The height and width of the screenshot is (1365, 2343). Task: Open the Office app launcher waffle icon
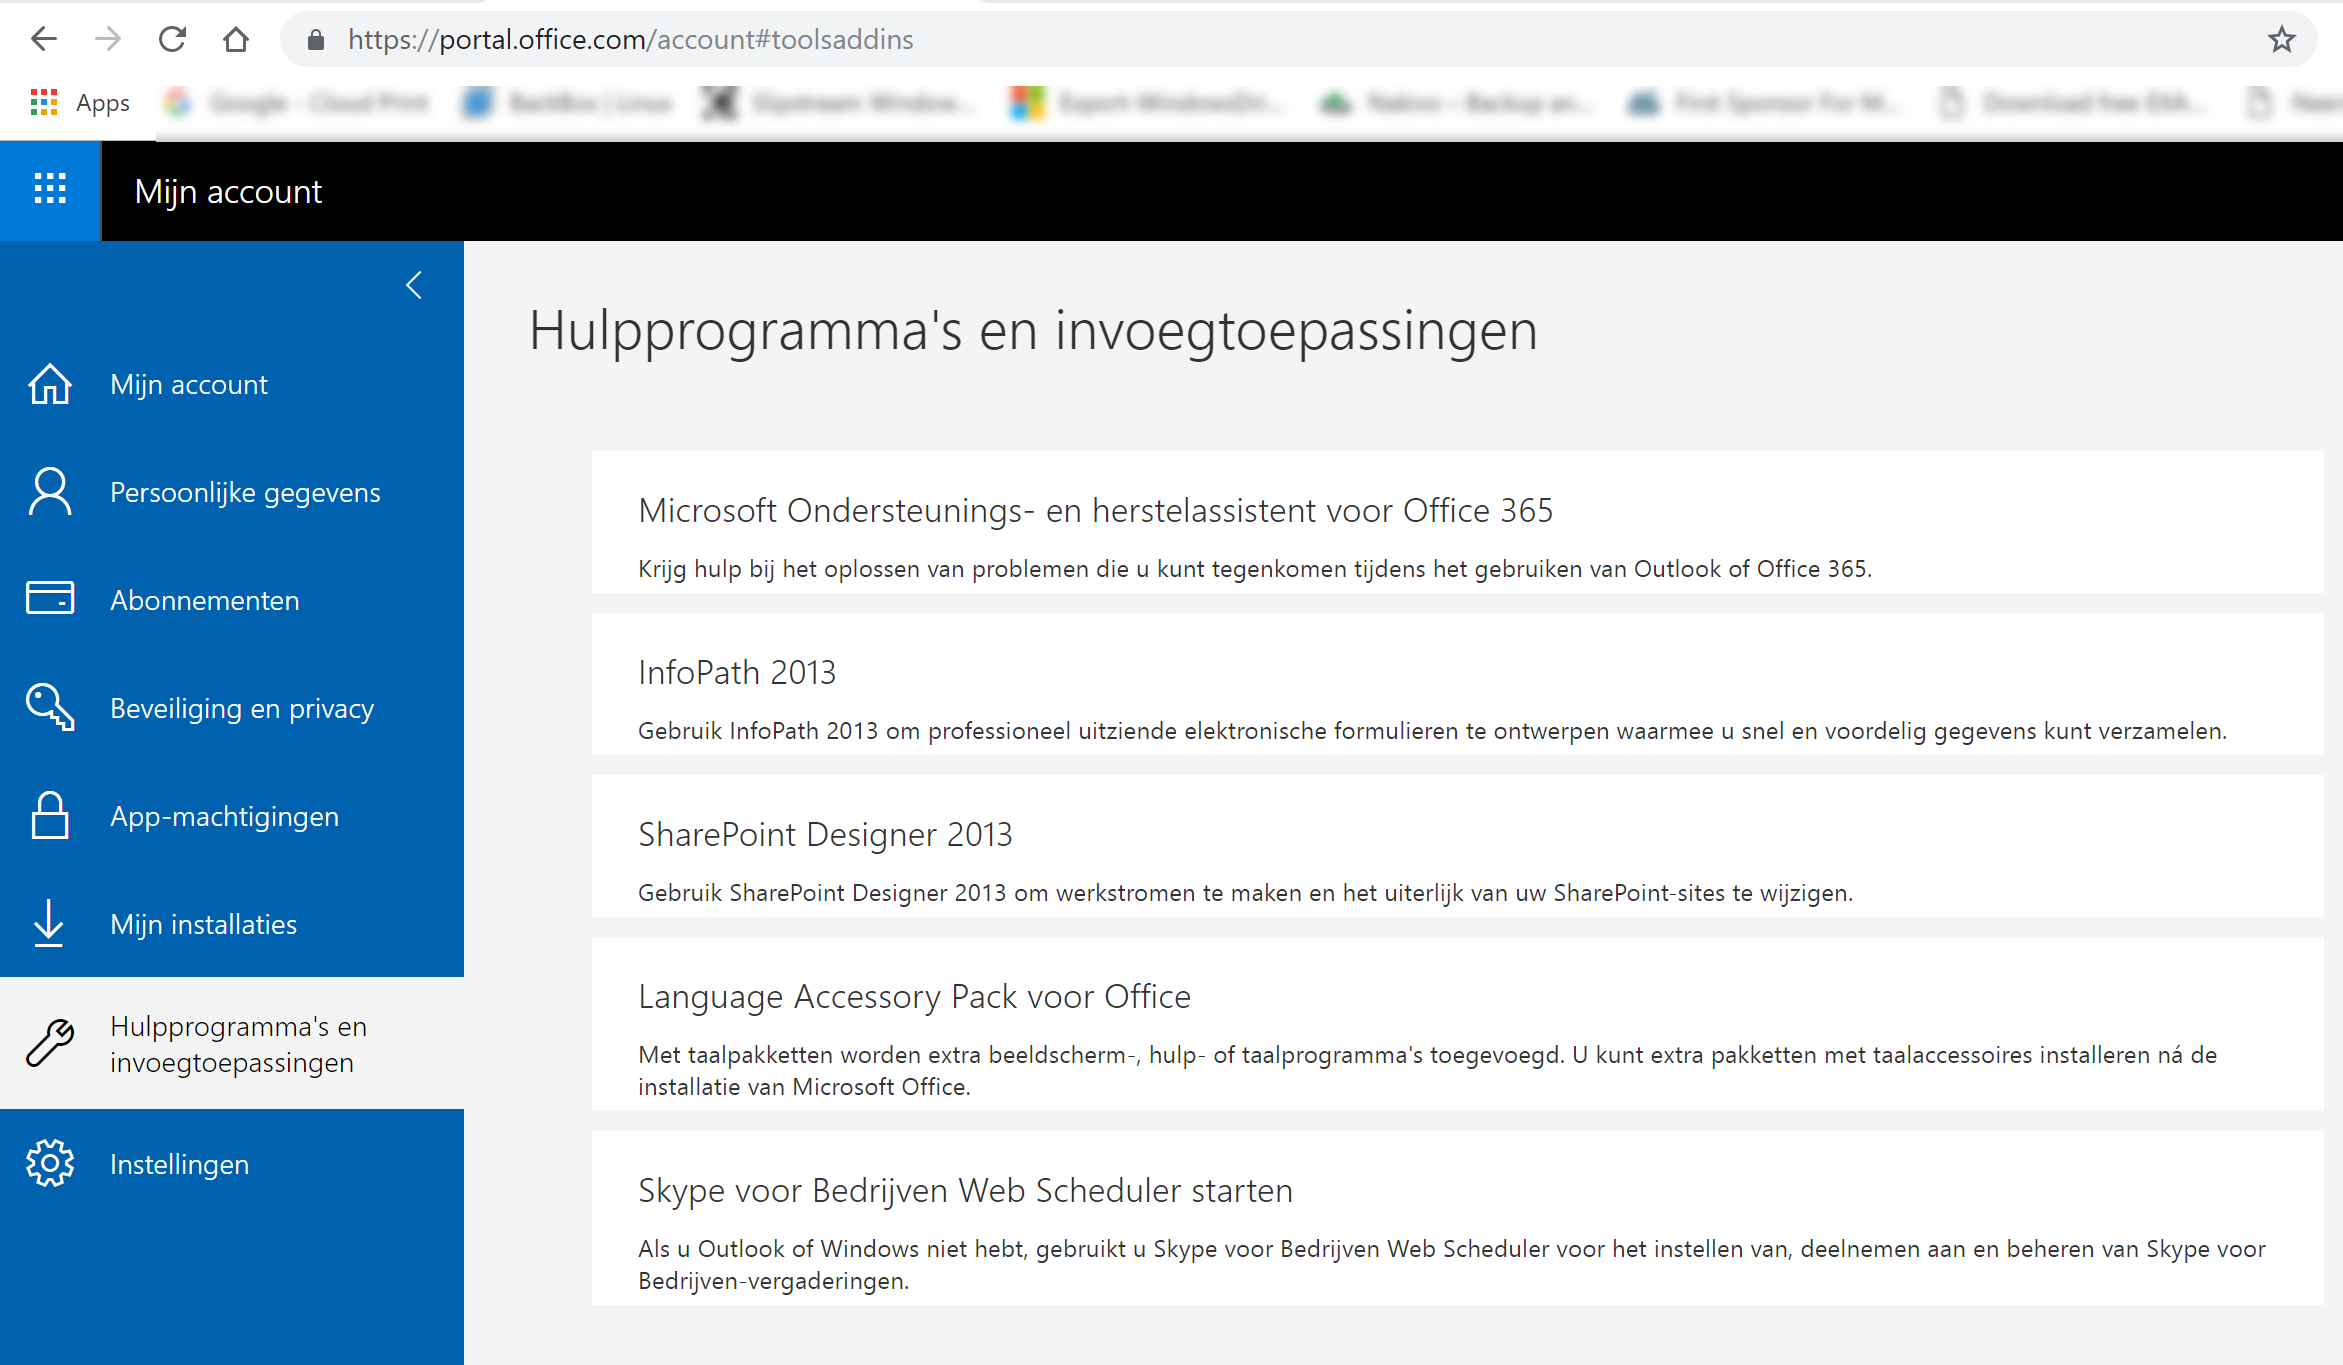click(x=49, y=190)
